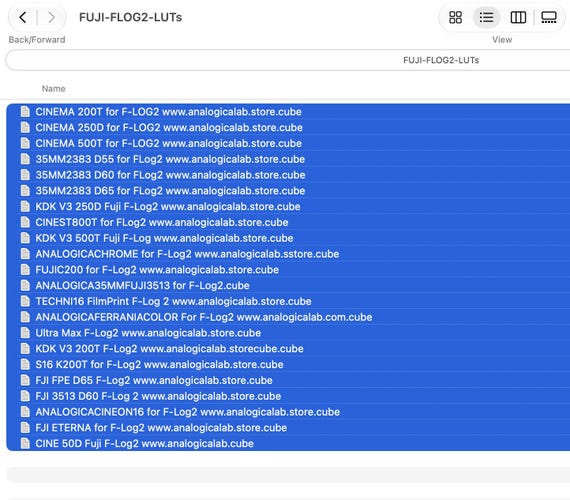Click document icon of ANALOGICACINEON16 file
The image size is (570, 500).
25,412
